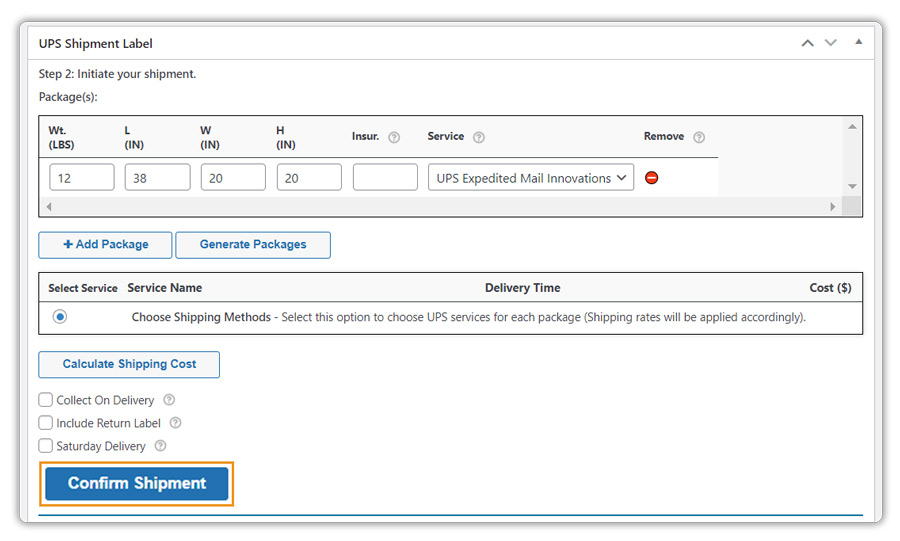Click the empty insurance input field
The image size is (900, 541).
385,178
